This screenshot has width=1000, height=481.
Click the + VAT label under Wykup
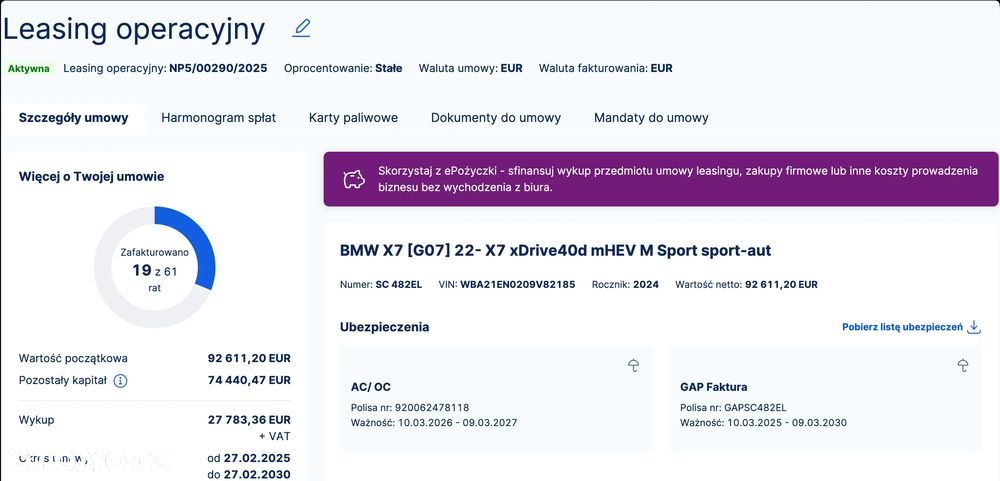275,437
